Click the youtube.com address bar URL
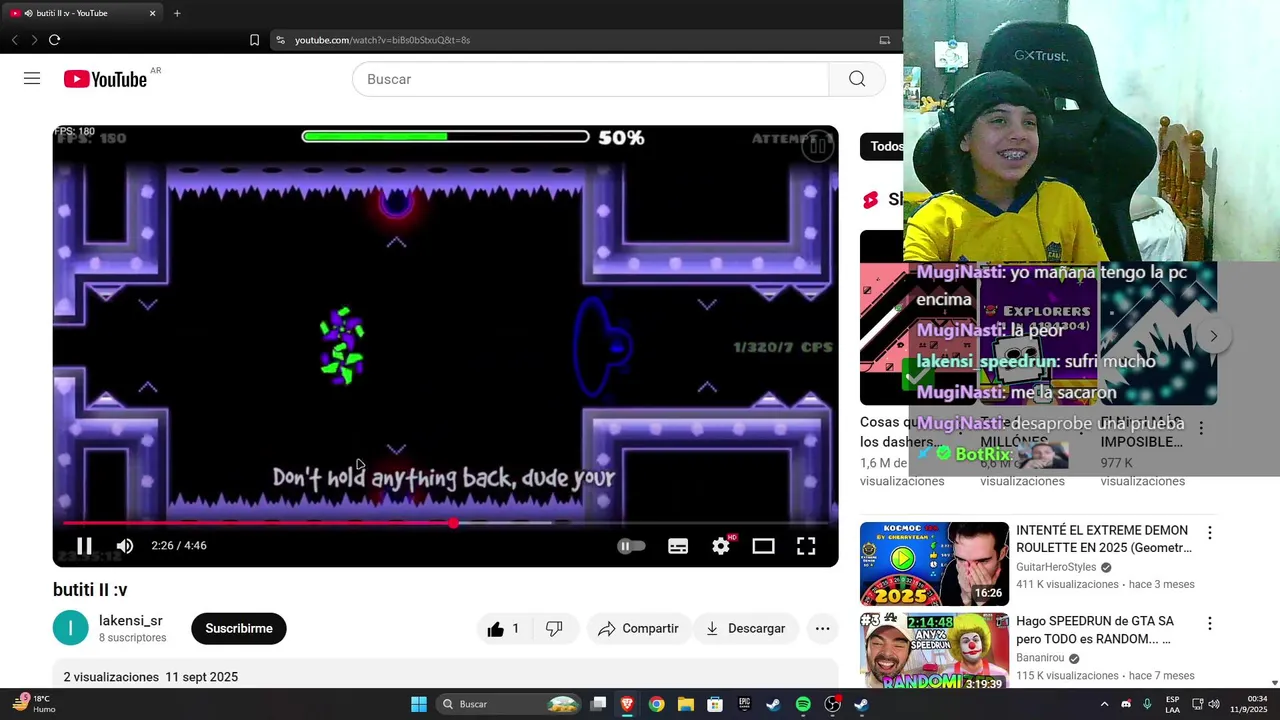 click(x=382, y=40)
